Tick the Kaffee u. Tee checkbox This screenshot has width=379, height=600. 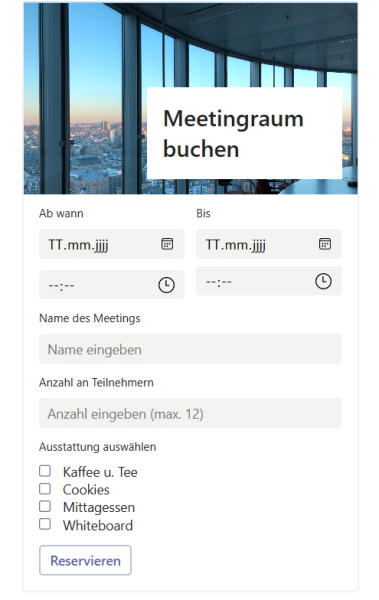45,471
